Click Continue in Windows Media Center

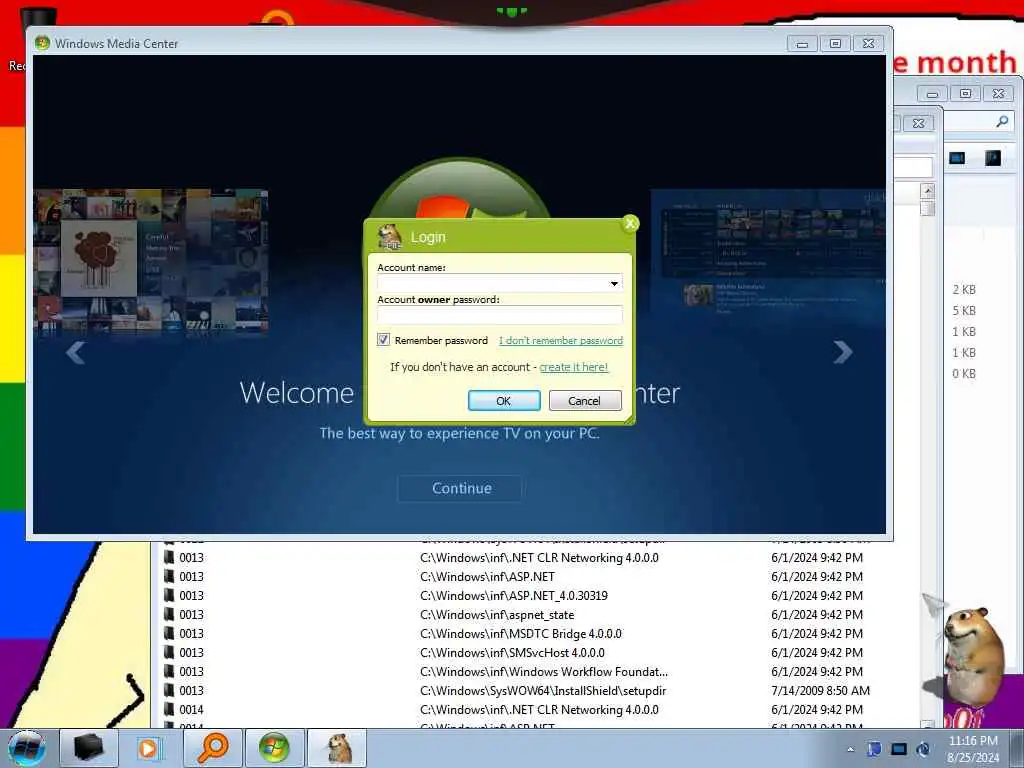pyautogui.click(x=460, y=488)
